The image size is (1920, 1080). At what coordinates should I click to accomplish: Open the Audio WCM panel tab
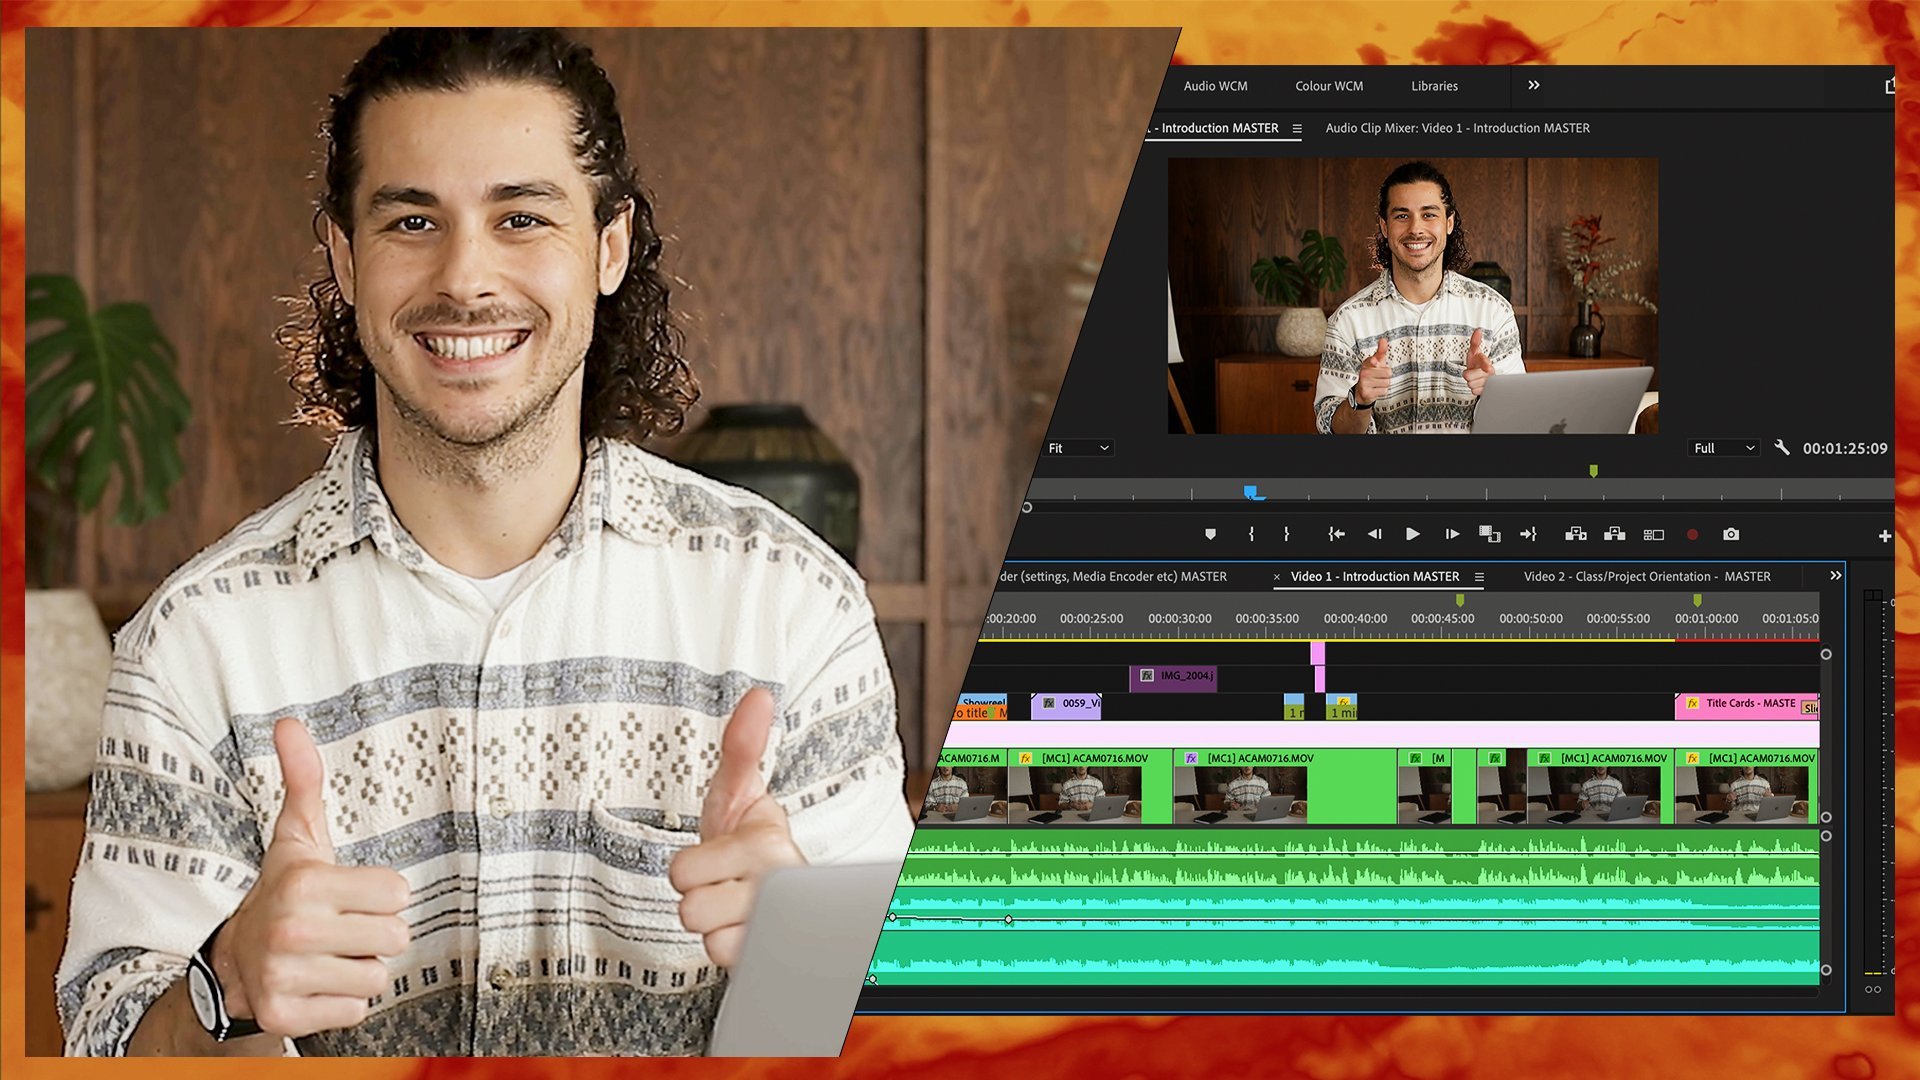point(1216,86)
